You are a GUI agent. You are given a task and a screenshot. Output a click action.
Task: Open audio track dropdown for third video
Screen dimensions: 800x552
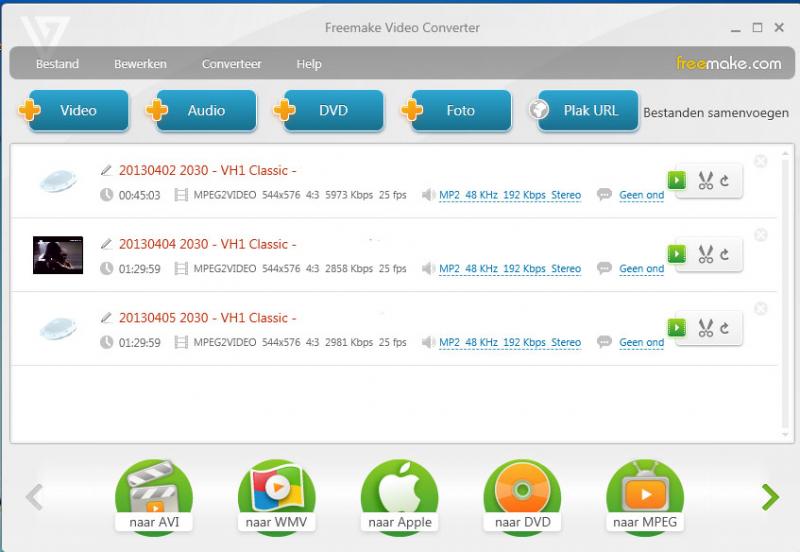(510, 343)
